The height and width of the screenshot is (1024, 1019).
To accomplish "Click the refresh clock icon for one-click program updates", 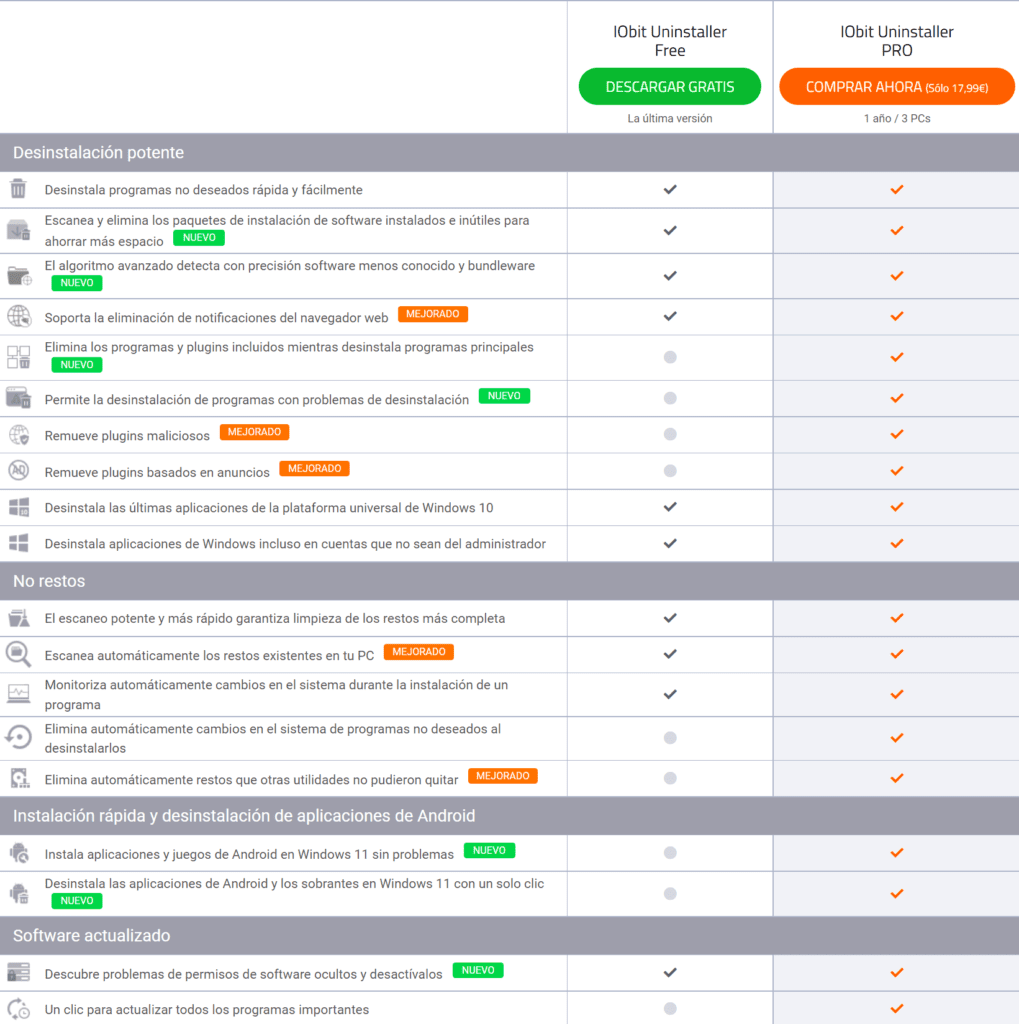I will coord(19,1008).
